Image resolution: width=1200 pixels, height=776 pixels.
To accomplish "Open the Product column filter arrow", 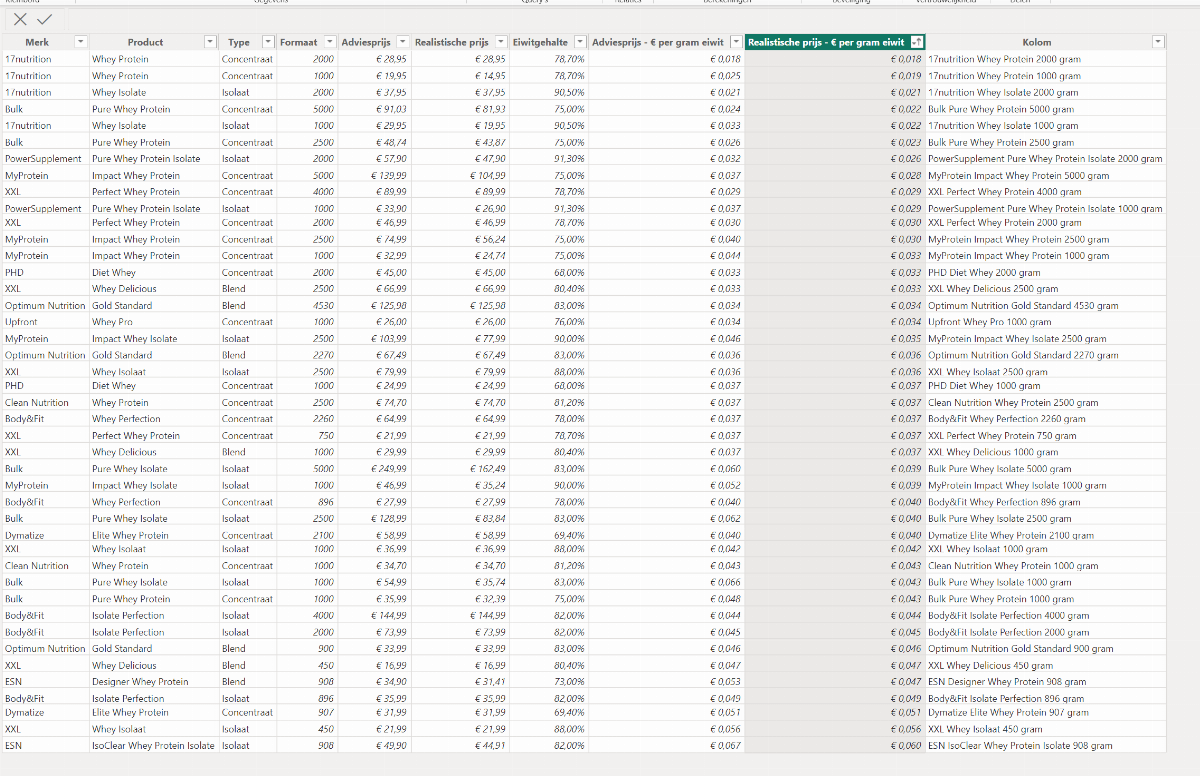I will point(210,42).
